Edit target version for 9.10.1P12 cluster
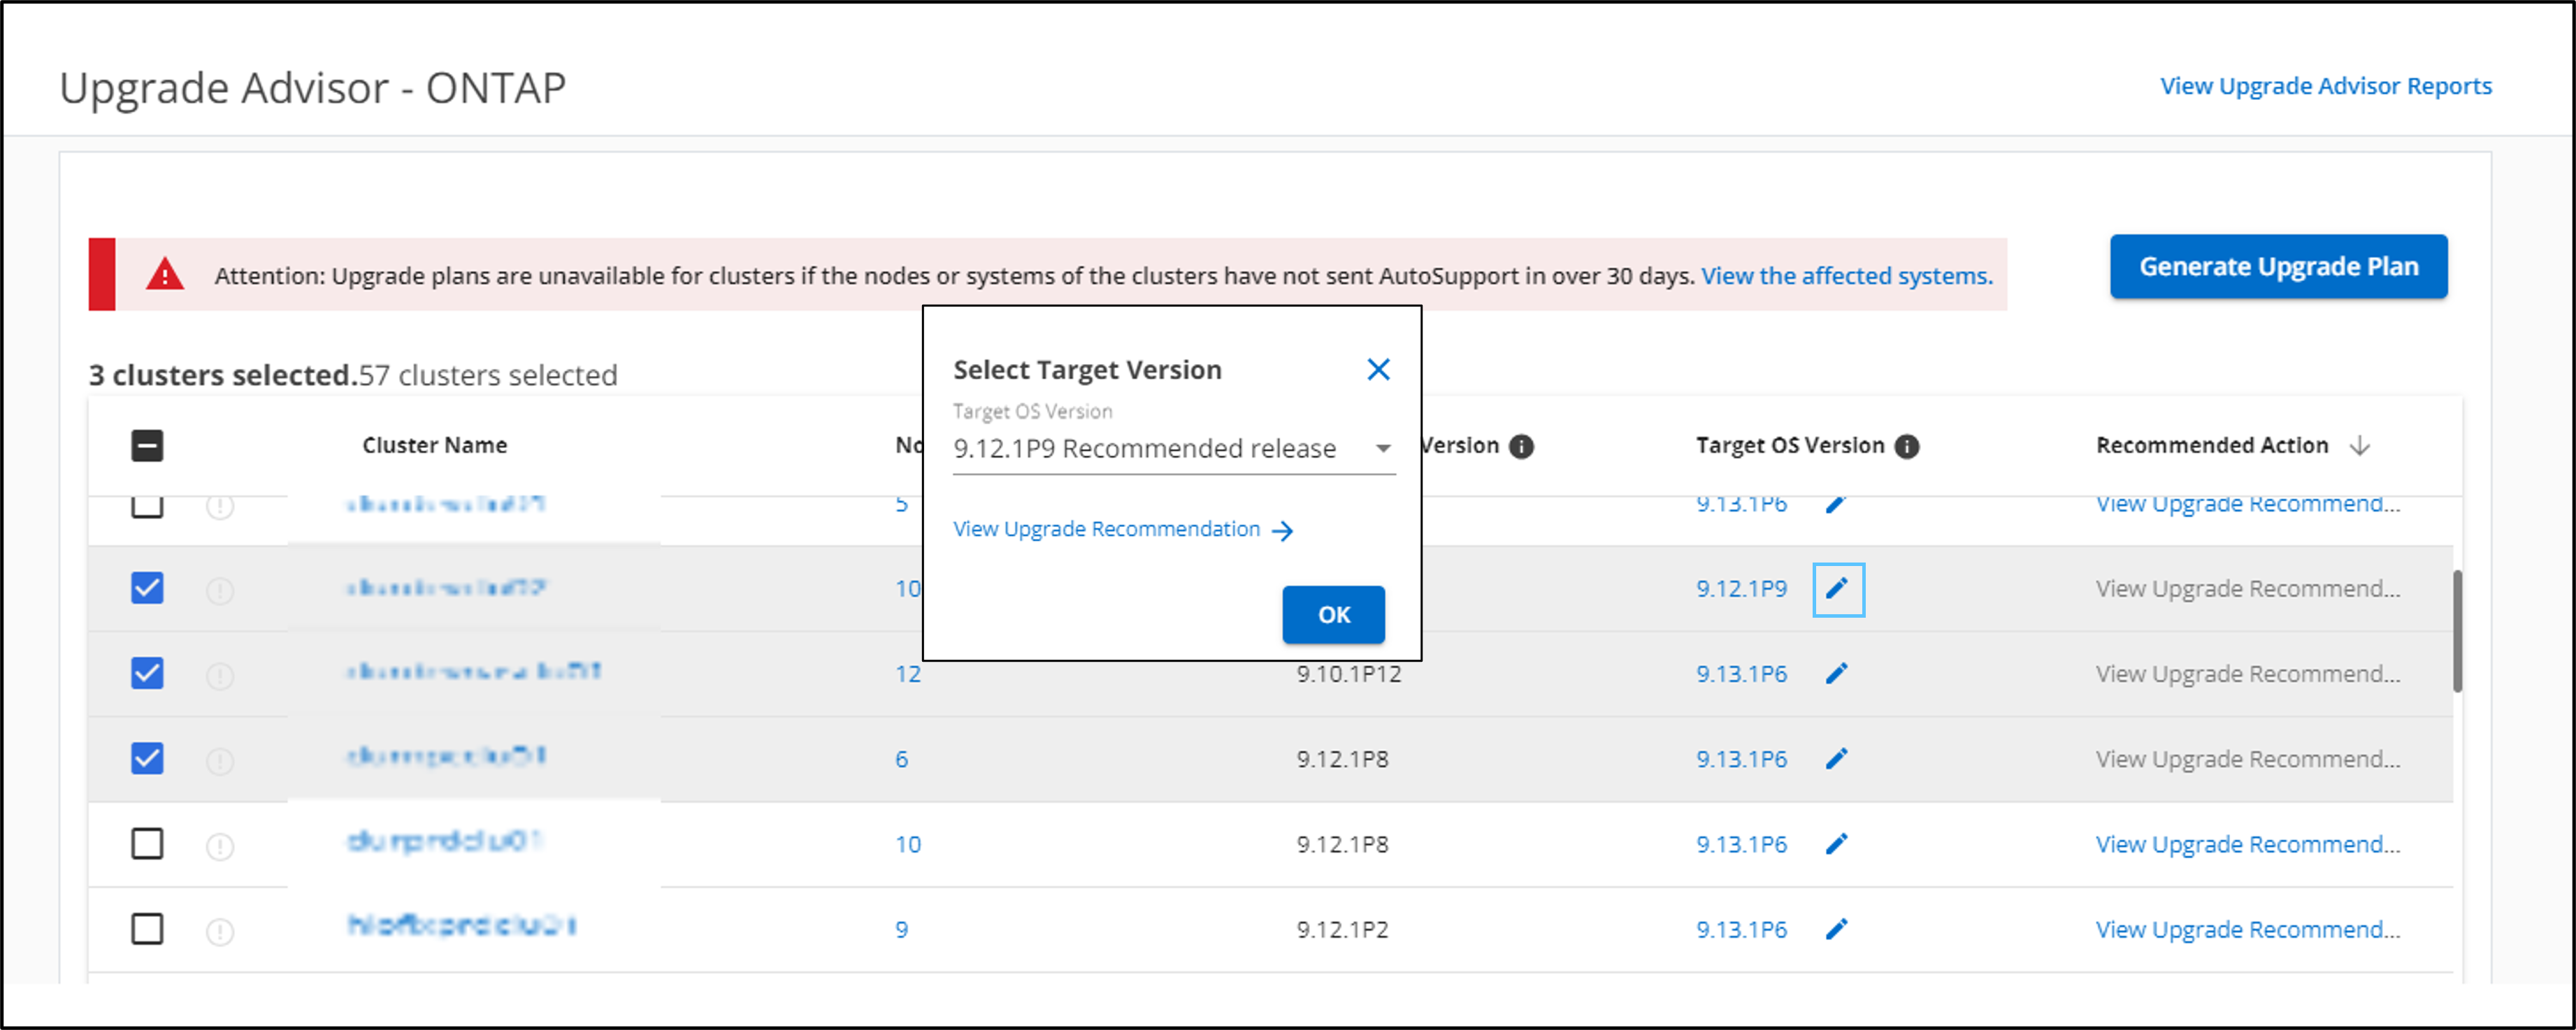 pos(1837,674)
